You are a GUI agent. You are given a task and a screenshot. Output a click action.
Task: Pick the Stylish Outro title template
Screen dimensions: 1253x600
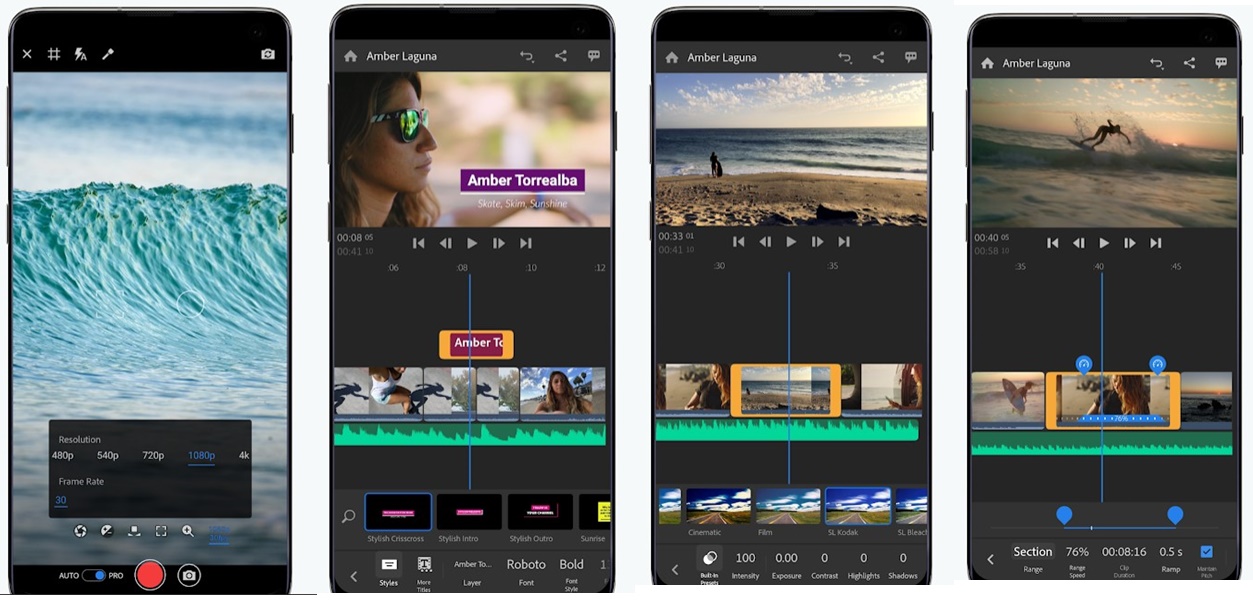pos(540,512)
